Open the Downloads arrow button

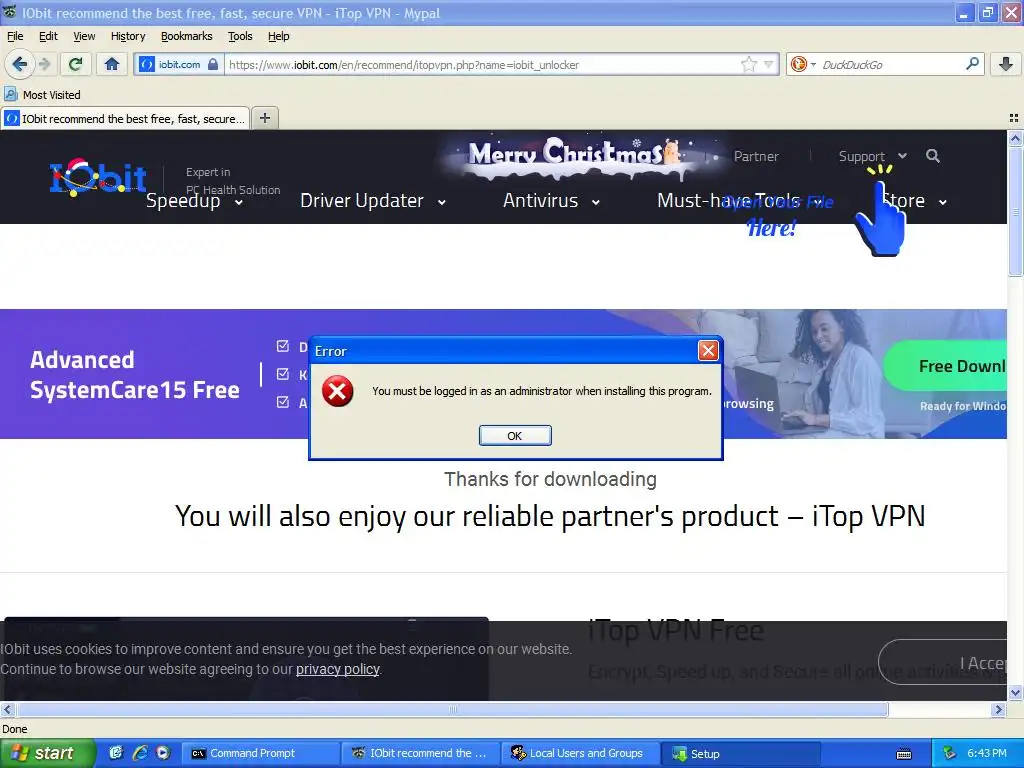click(x=1006, y=64)
